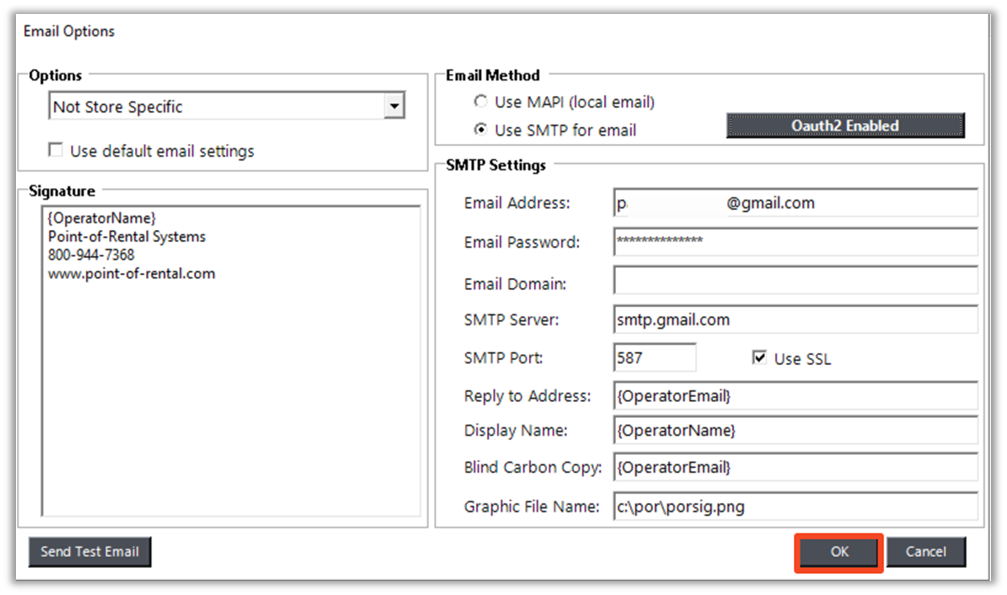This screenshot has height=595, width=1007.
Task: Click the Display Name field
Action: coord(795,430)
